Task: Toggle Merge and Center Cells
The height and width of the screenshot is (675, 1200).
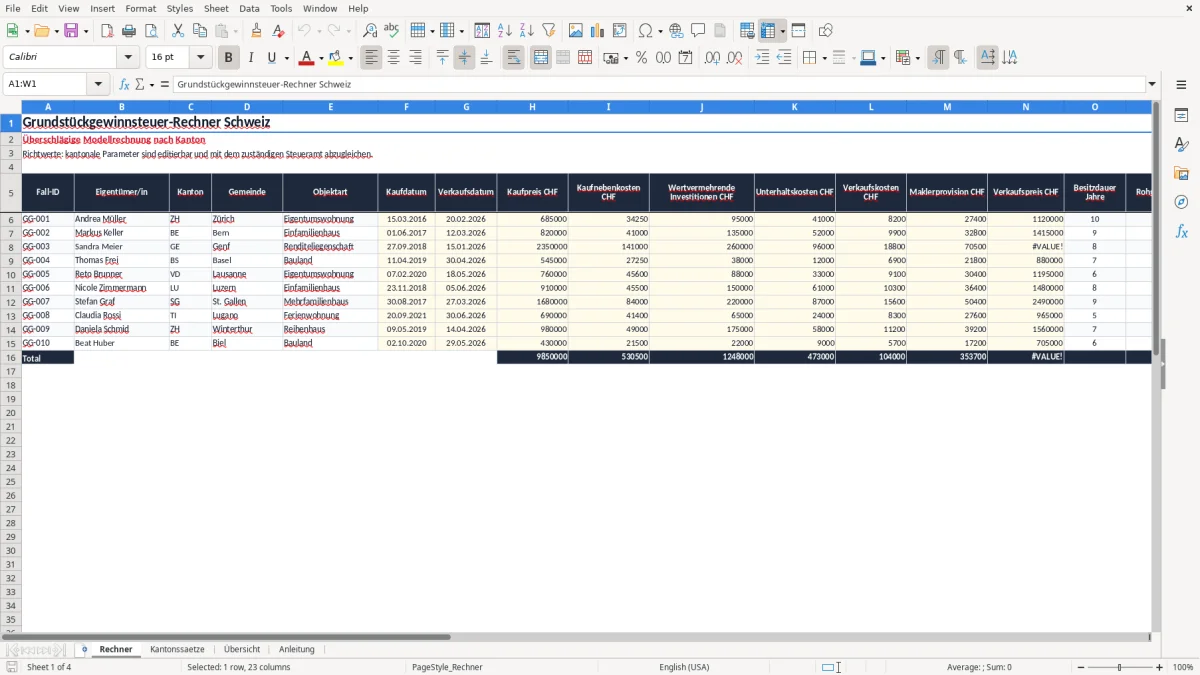Action: pyautogui.click(x=541, y=58)
